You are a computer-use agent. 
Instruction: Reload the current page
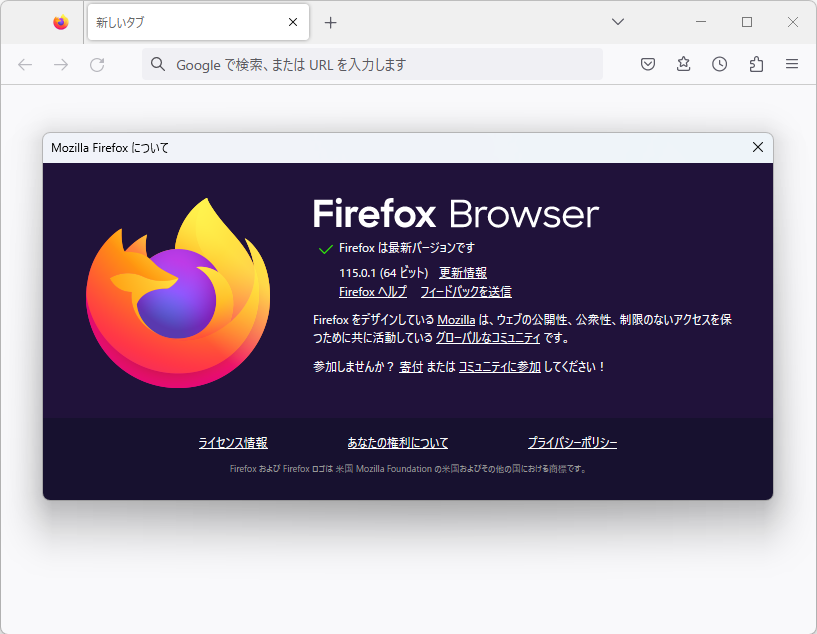point(96,64)
